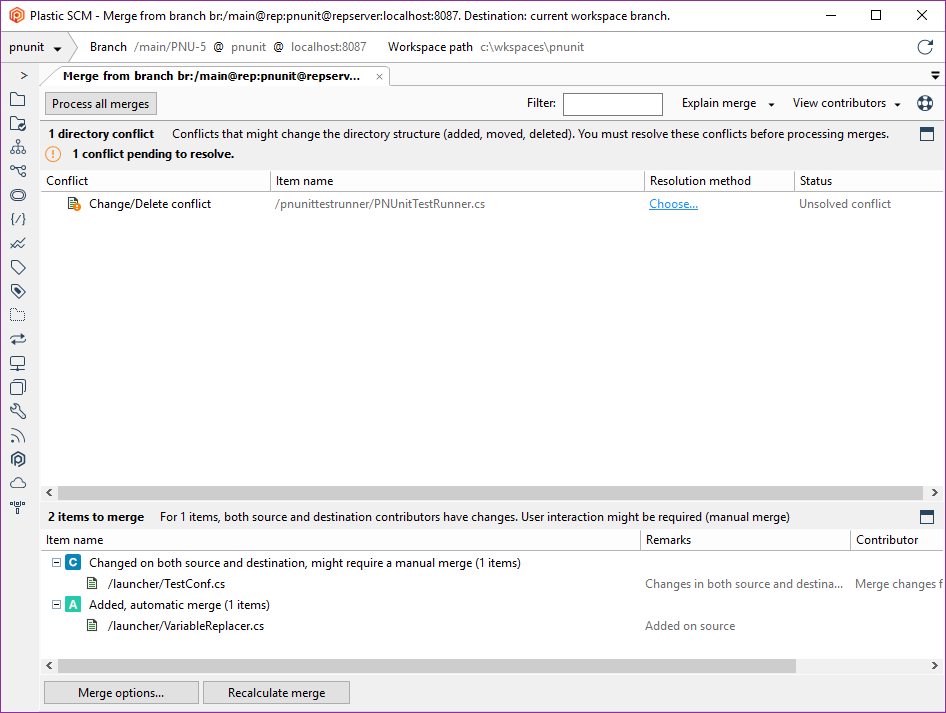The image size is (946, 713).
Task: Open the Preferences wrench icon
Action: click(x=18, y=411)
